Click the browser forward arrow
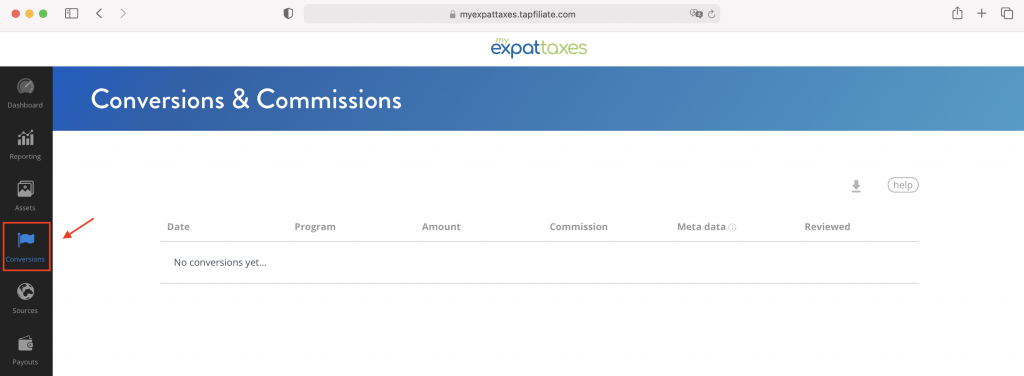 [123, 13]
